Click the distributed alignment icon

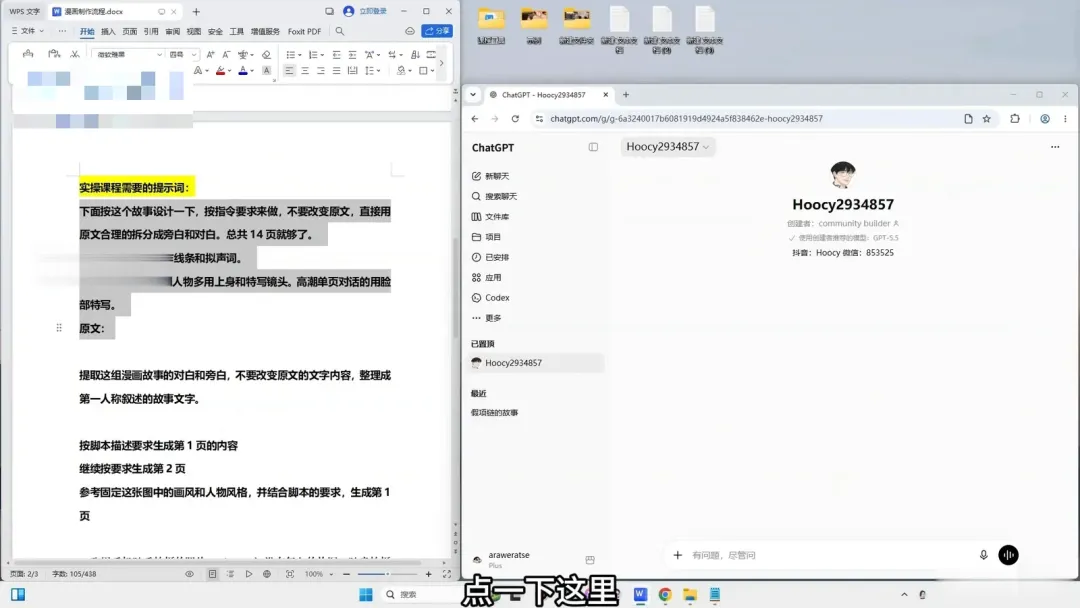[352, 70]
